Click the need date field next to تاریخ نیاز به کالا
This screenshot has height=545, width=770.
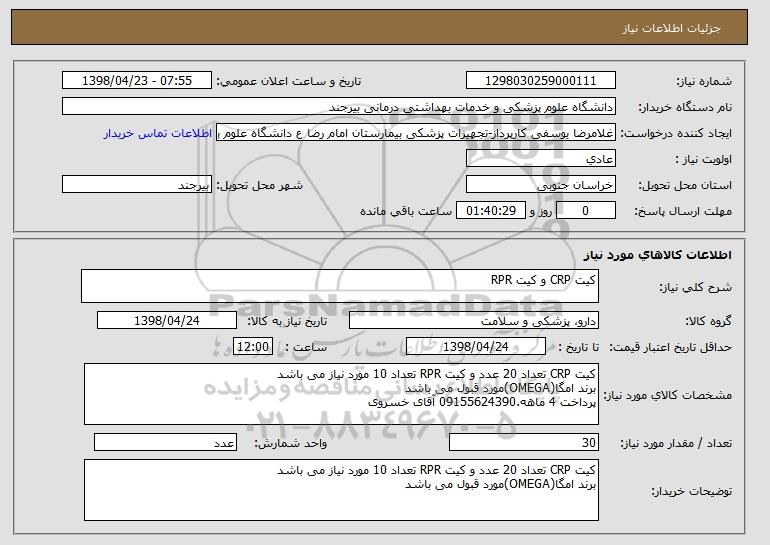tap(167, 321)
